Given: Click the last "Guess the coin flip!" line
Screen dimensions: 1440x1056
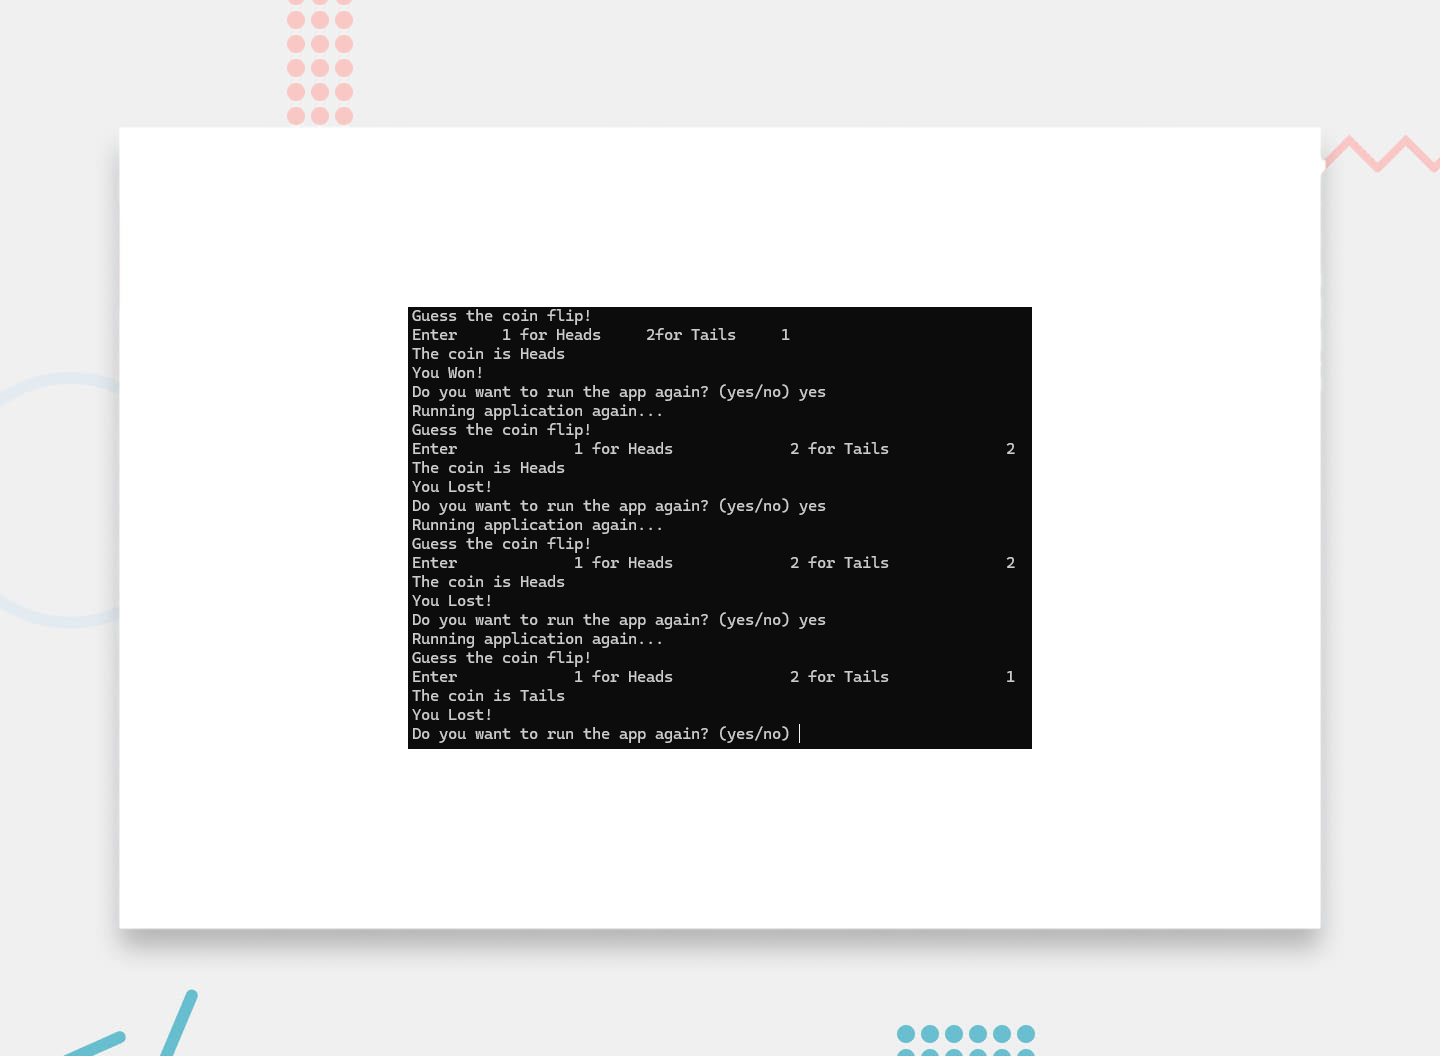Looking at the screenshot, I should point(501,658).
